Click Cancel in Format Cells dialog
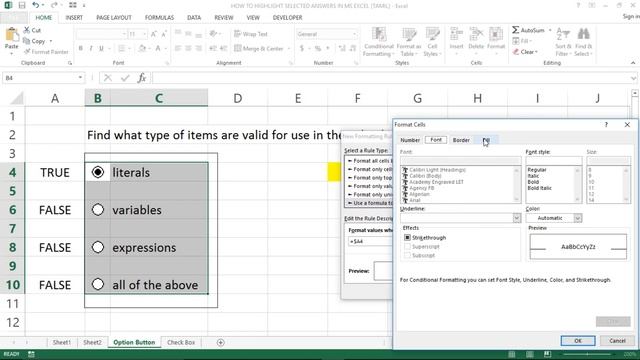 click(x=617, y=340)
